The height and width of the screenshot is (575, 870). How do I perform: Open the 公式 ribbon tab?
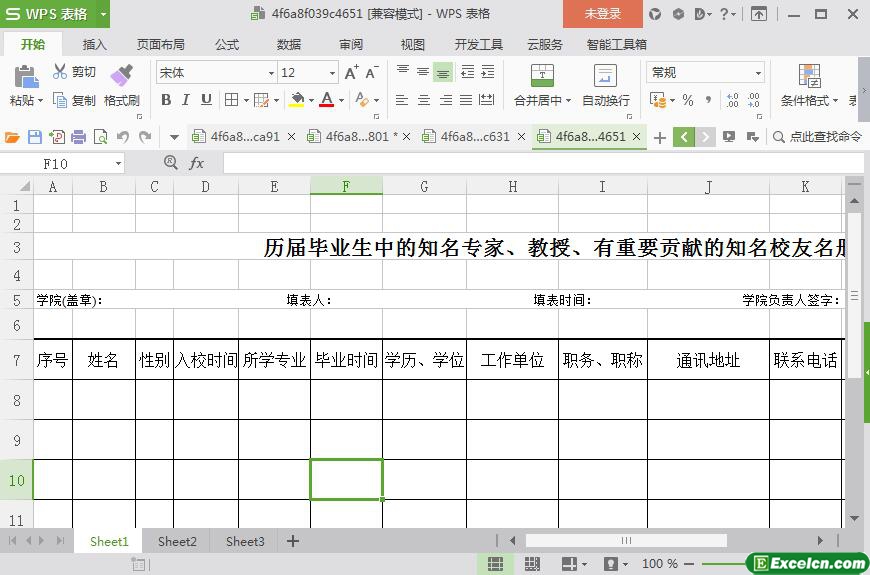click(227, 44)
